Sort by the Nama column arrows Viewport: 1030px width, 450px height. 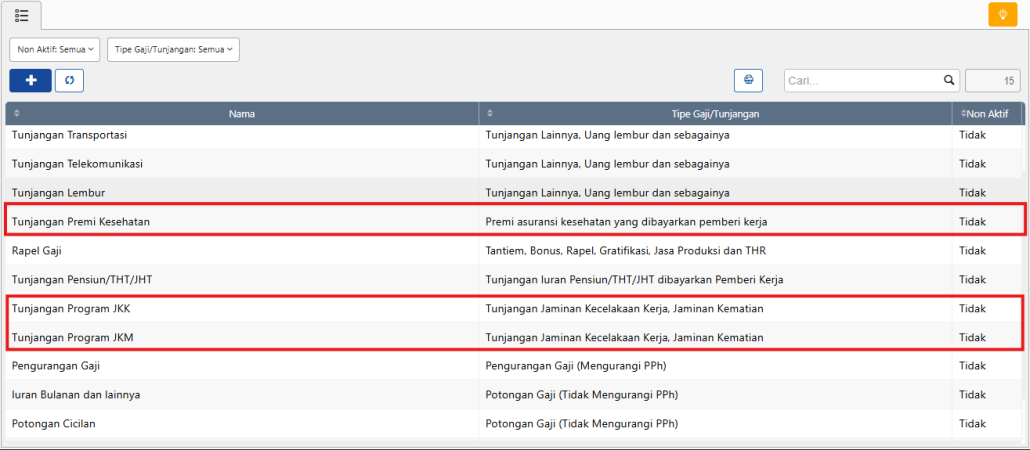pos(16,114)
